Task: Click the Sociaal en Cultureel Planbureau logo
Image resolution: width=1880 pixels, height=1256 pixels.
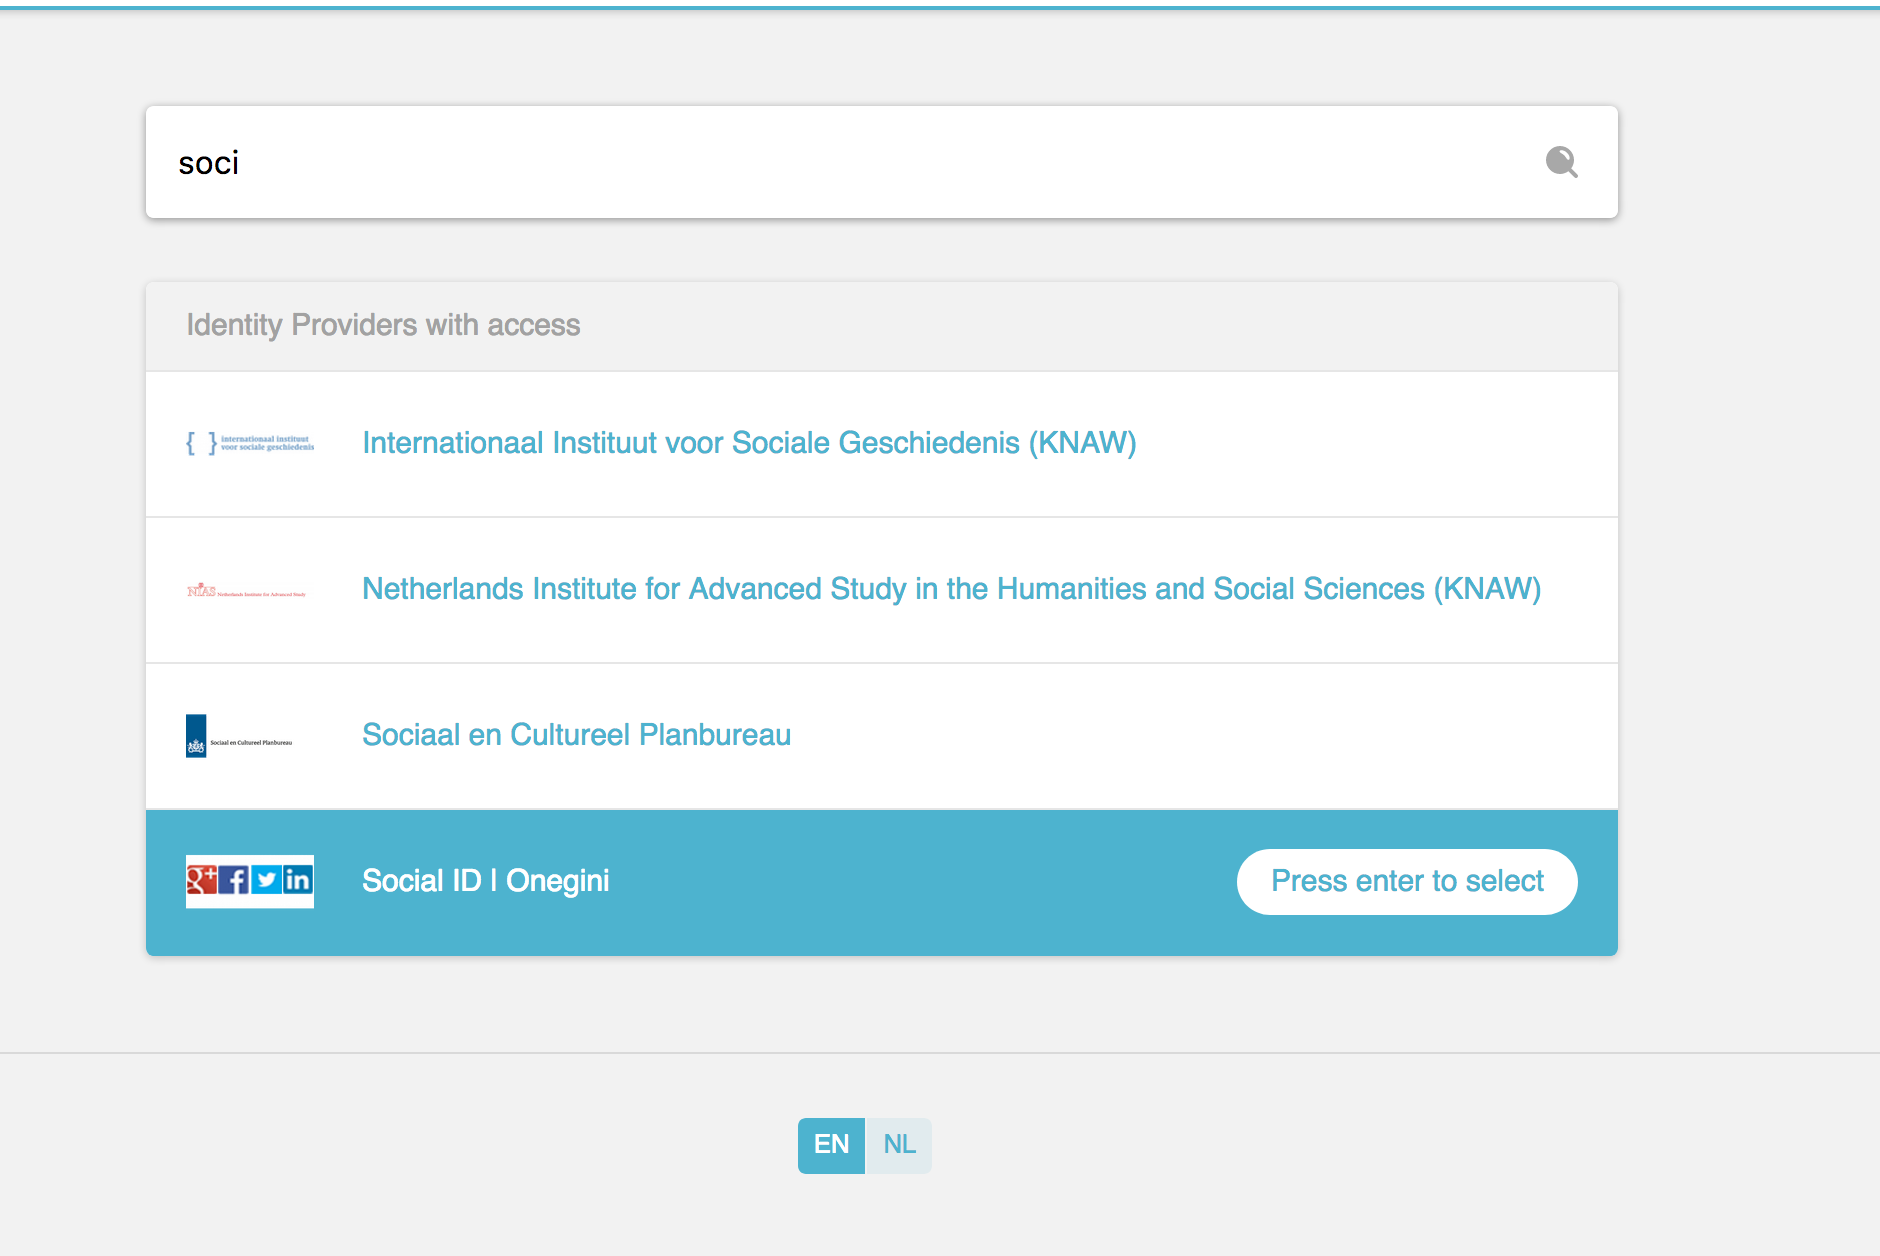Action: click(239, 736)
